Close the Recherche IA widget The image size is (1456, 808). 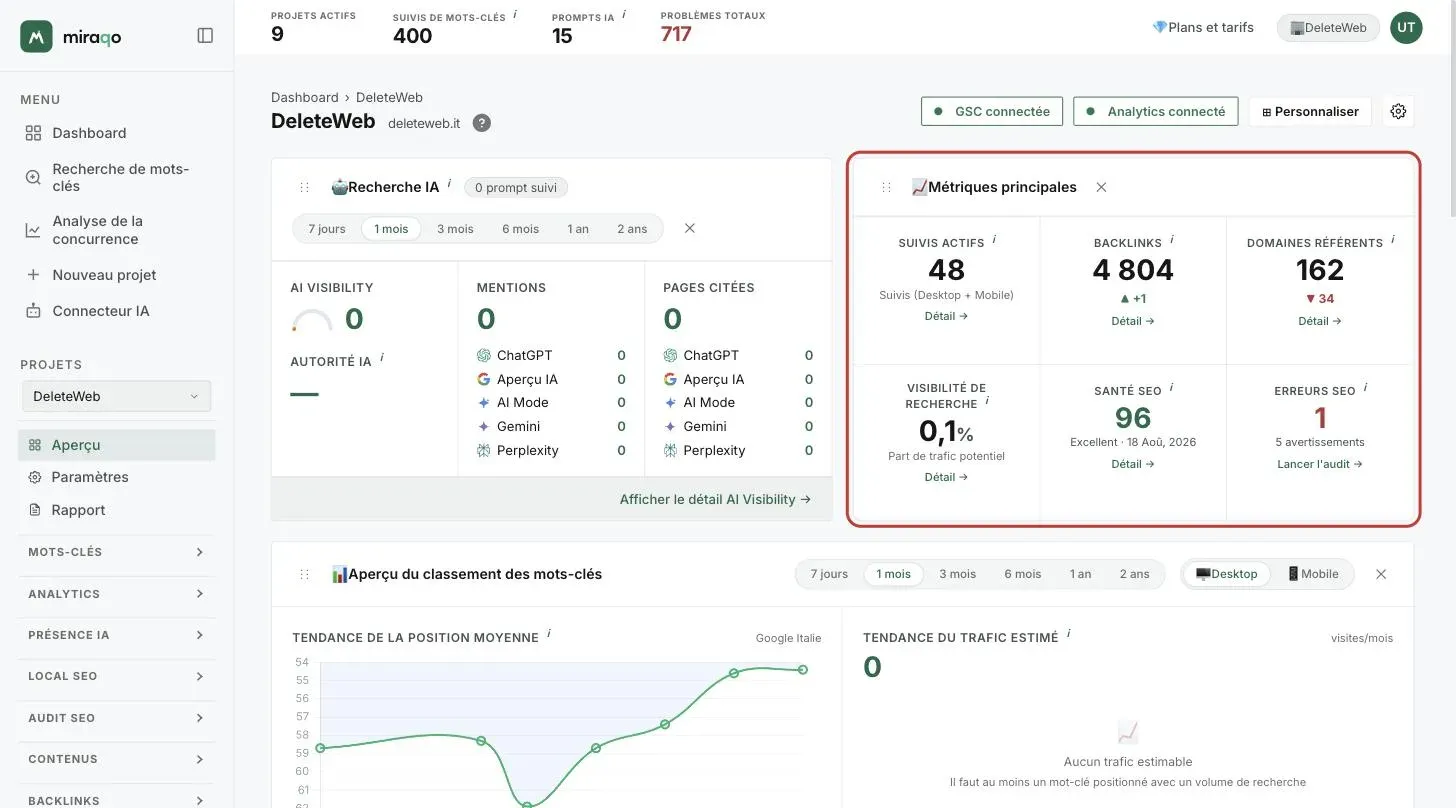click(x=690, y=228)
